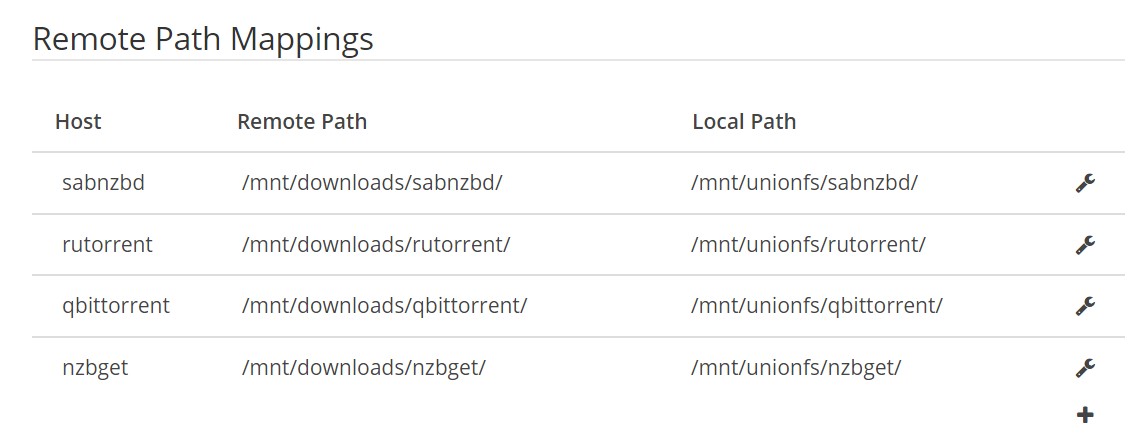Screen dimensions: 1134x444
Task: Select the nzbget host entry
Action: pos(95,368)
